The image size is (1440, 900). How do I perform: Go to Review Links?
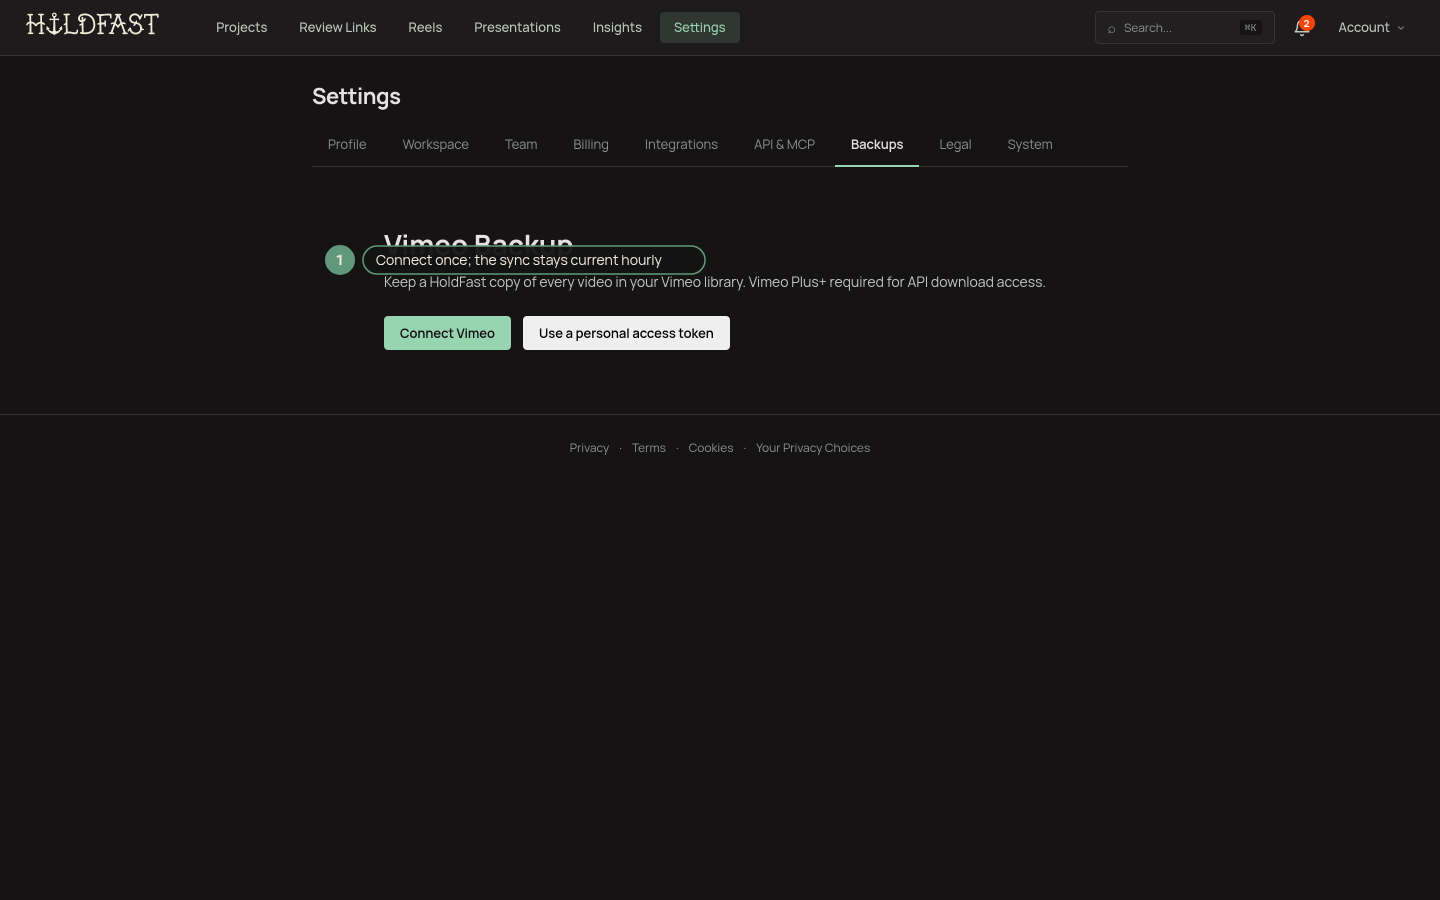[x=338, y=28]
